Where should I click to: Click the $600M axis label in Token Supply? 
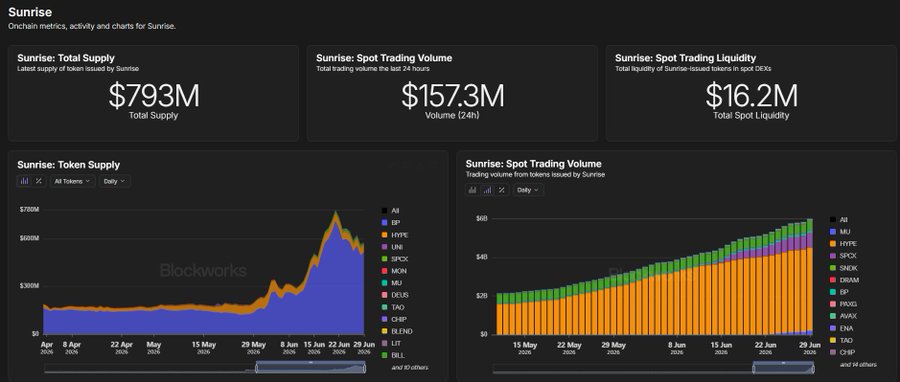point(29,238)
